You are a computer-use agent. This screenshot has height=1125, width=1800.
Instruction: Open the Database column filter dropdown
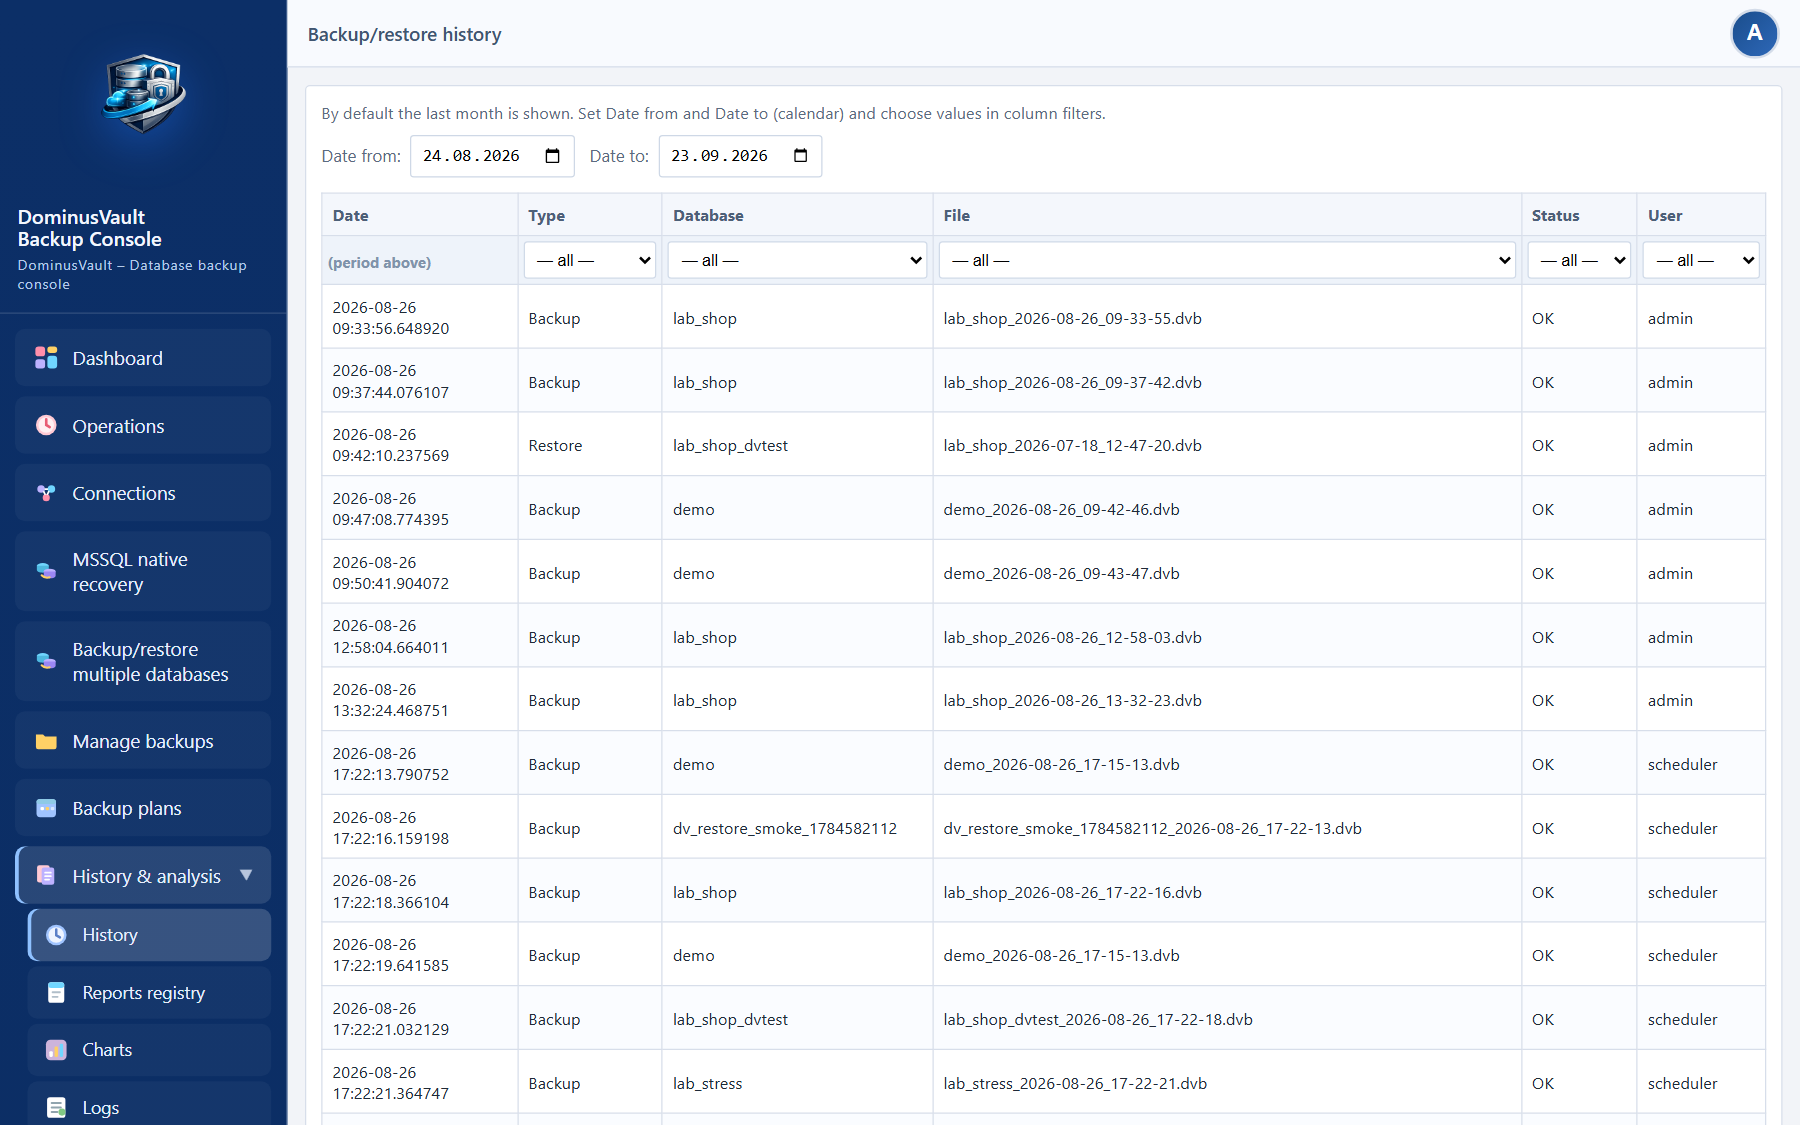798,260
